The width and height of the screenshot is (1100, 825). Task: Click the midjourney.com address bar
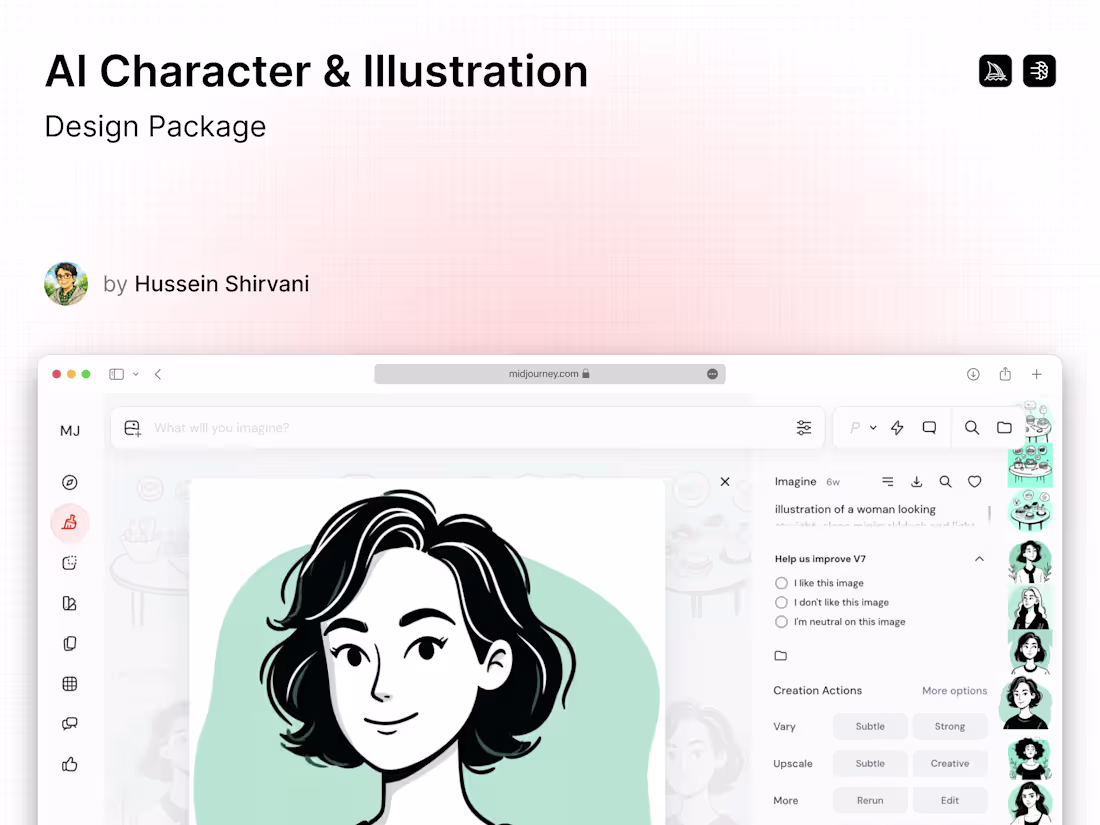[550, 374]
